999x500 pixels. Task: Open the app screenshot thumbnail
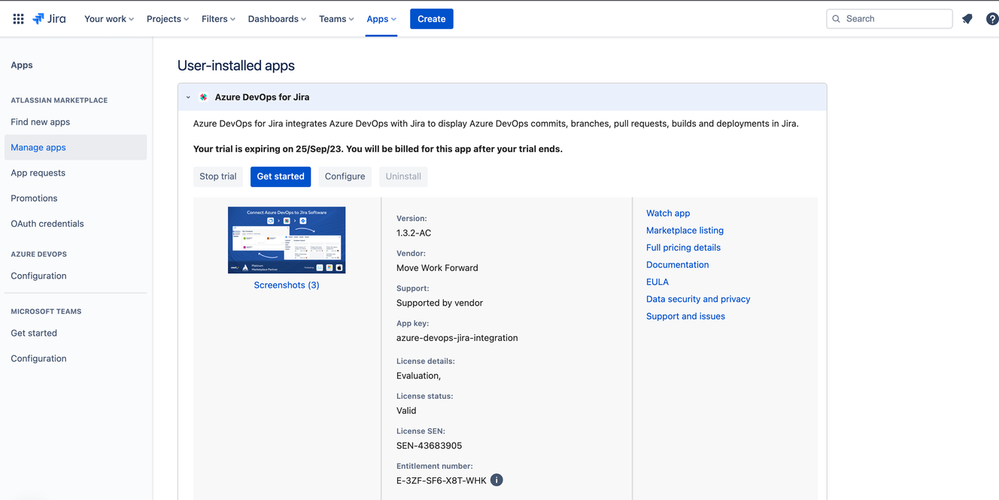pos(287,240)
